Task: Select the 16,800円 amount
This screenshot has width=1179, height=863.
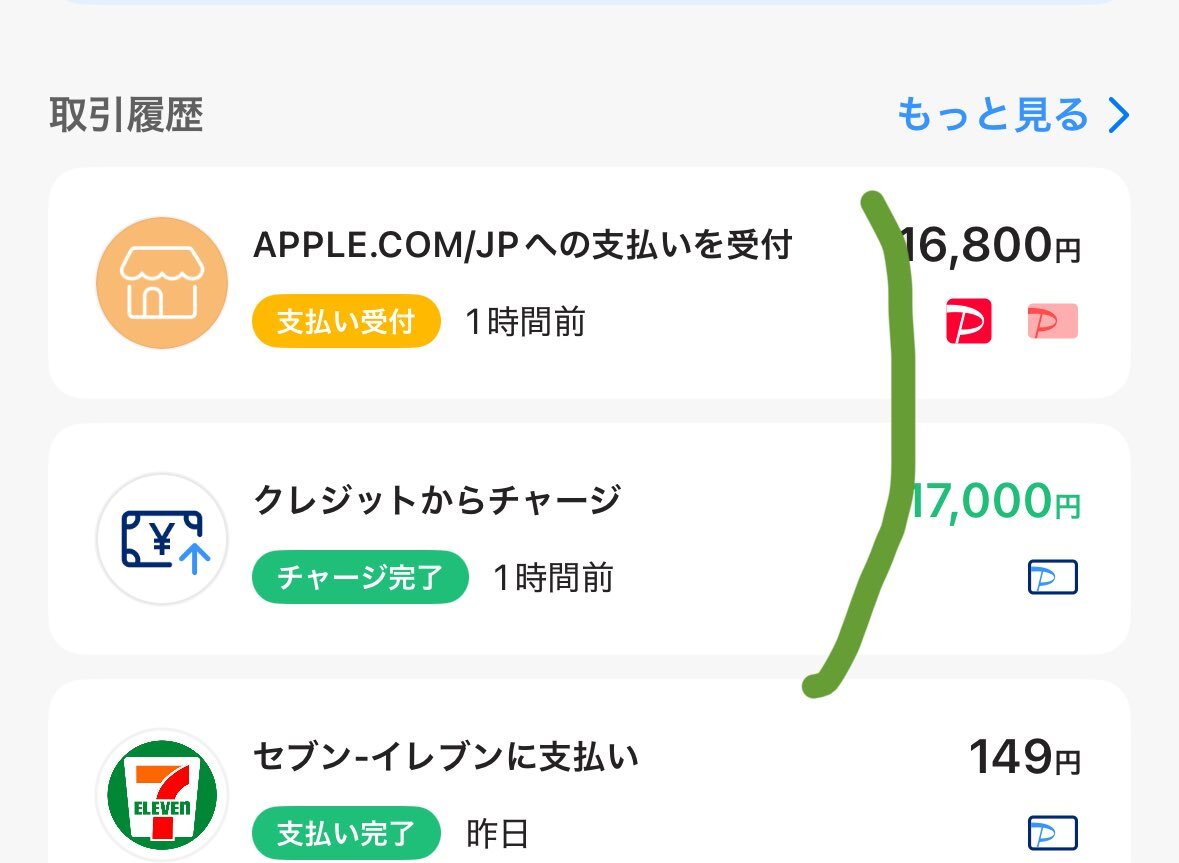Action: [x=990, y=244]
